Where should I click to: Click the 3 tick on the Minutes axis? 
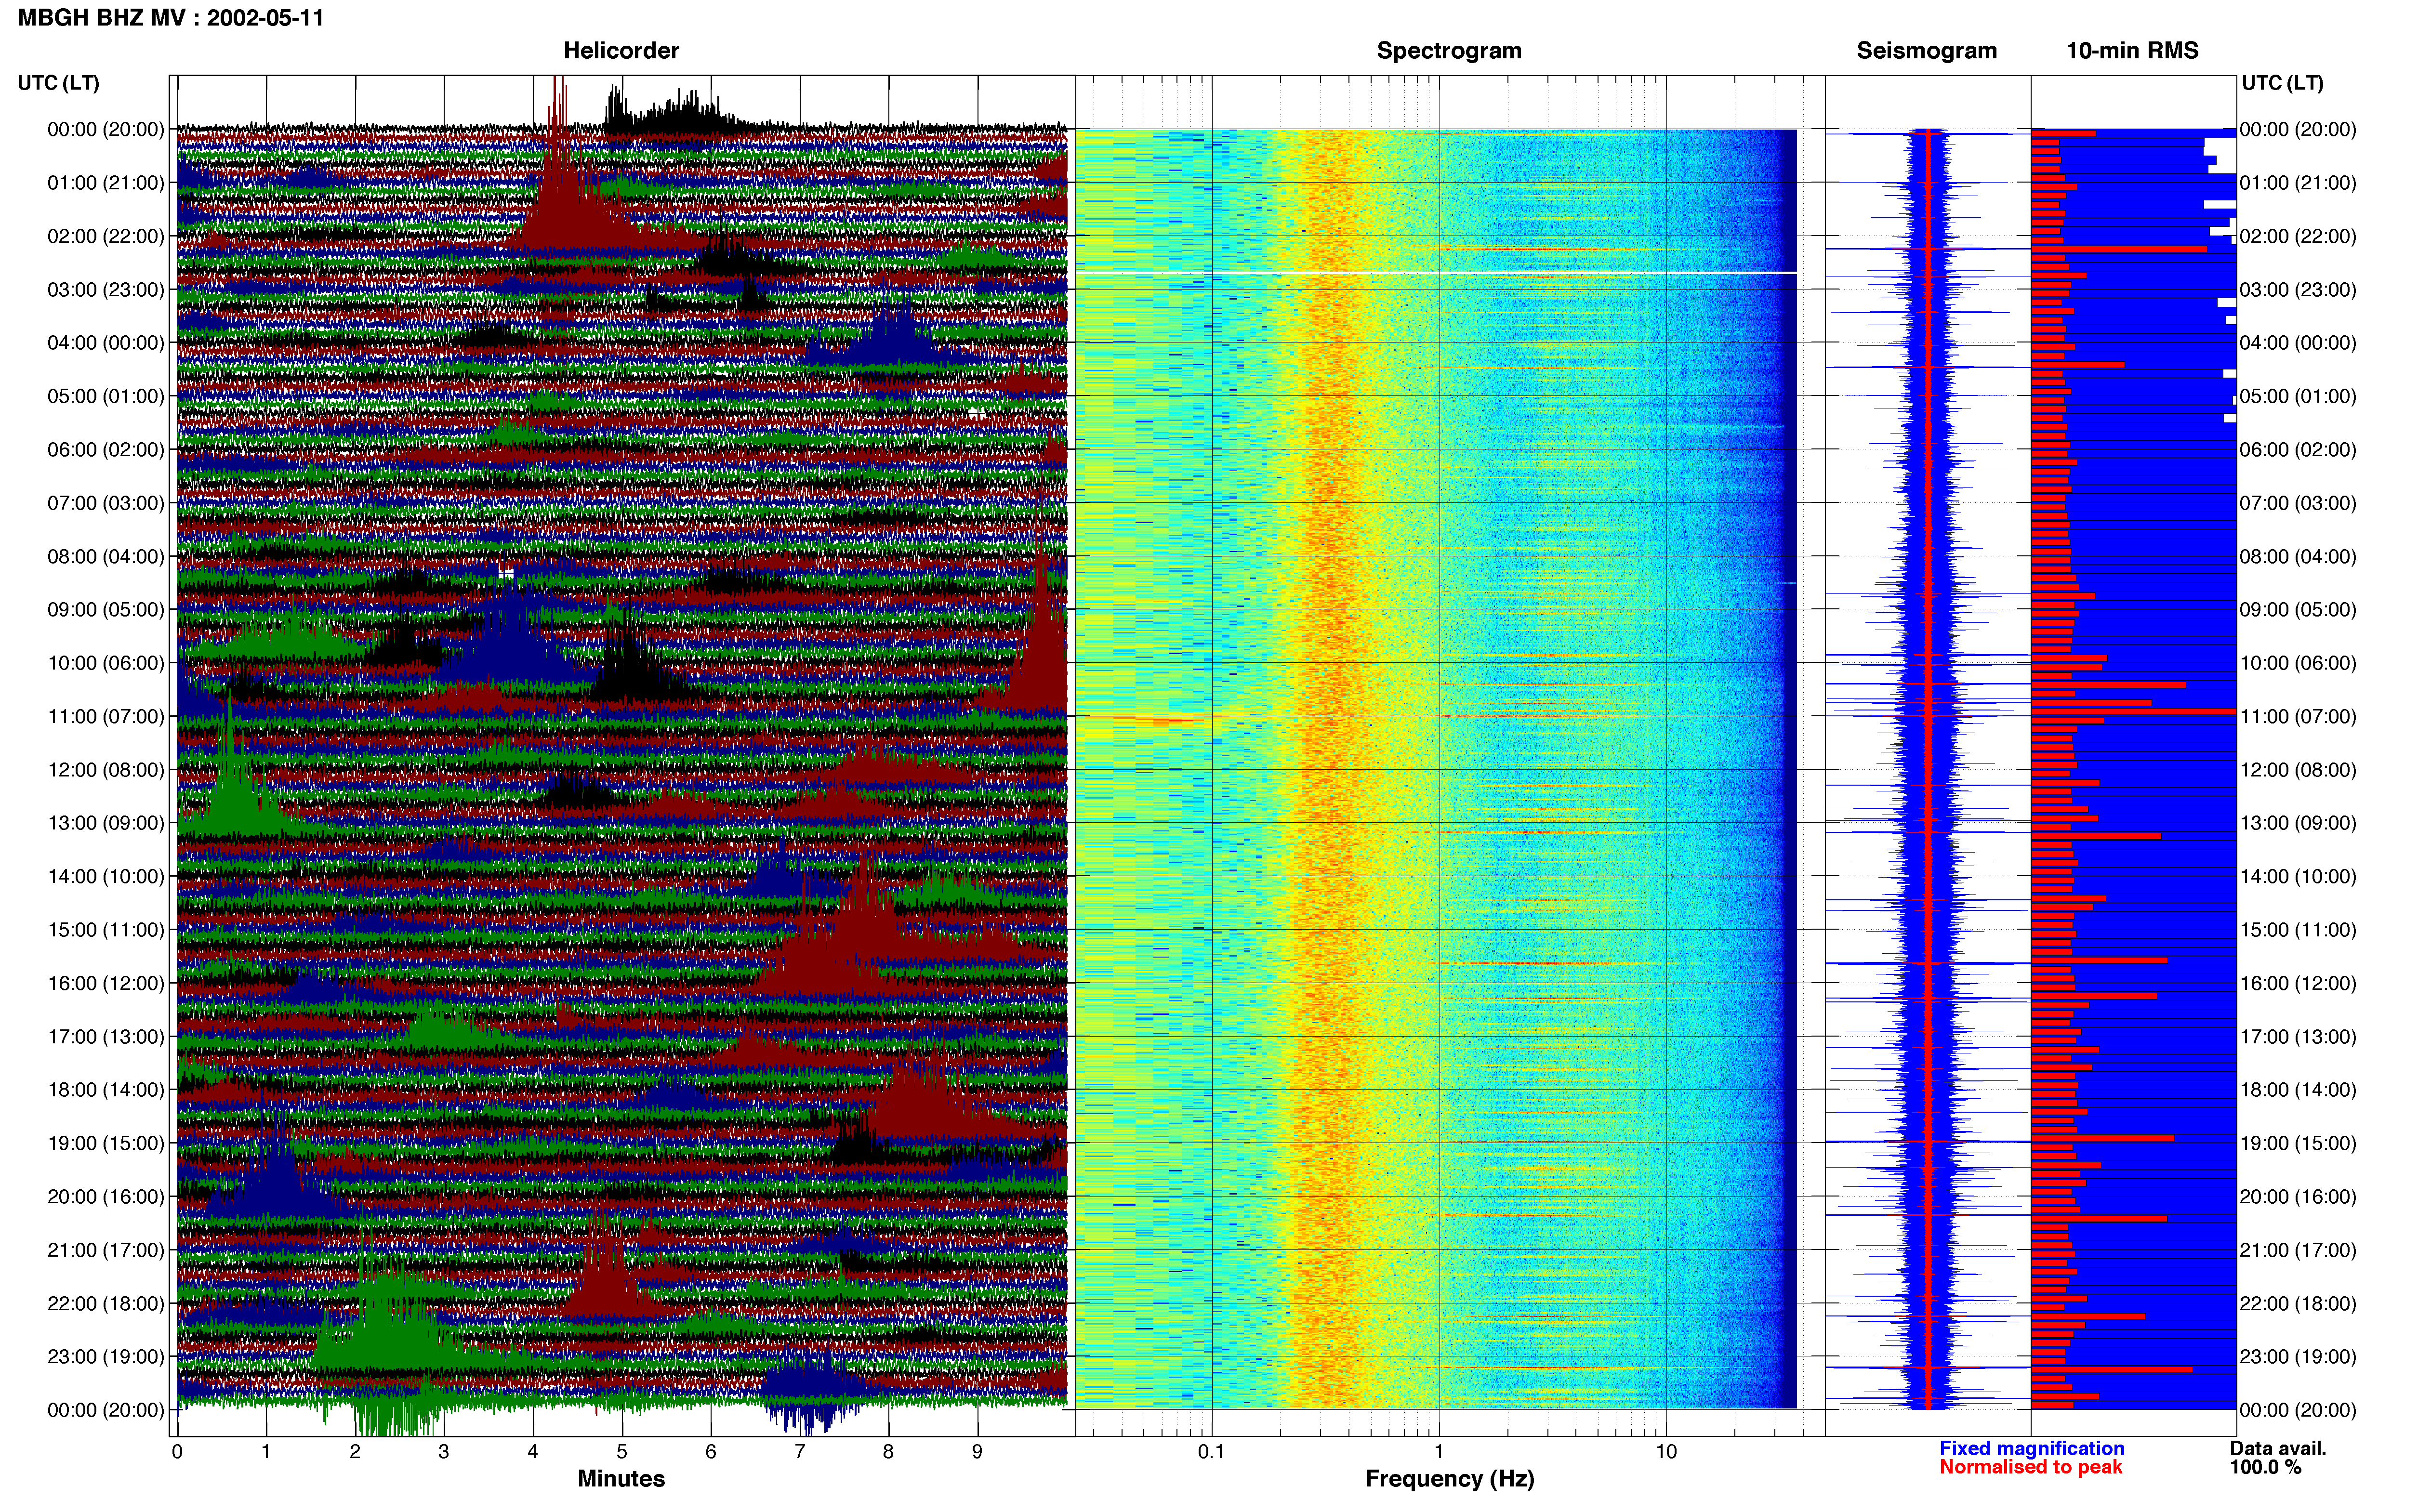[x=444, y=1451]
